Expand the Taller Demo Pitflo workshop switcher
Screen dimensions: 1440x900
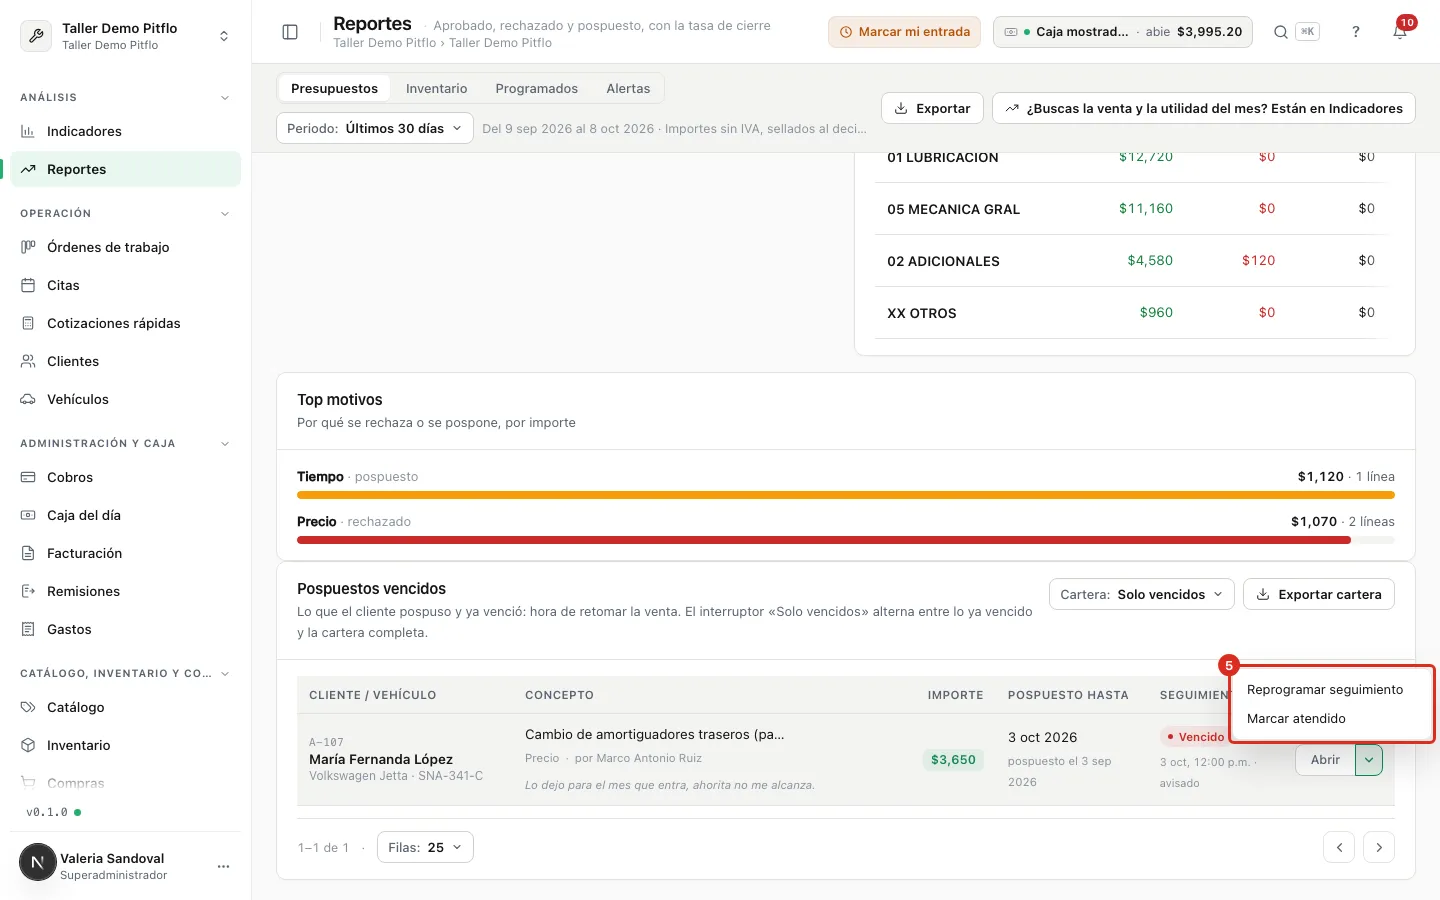(126, 36)
